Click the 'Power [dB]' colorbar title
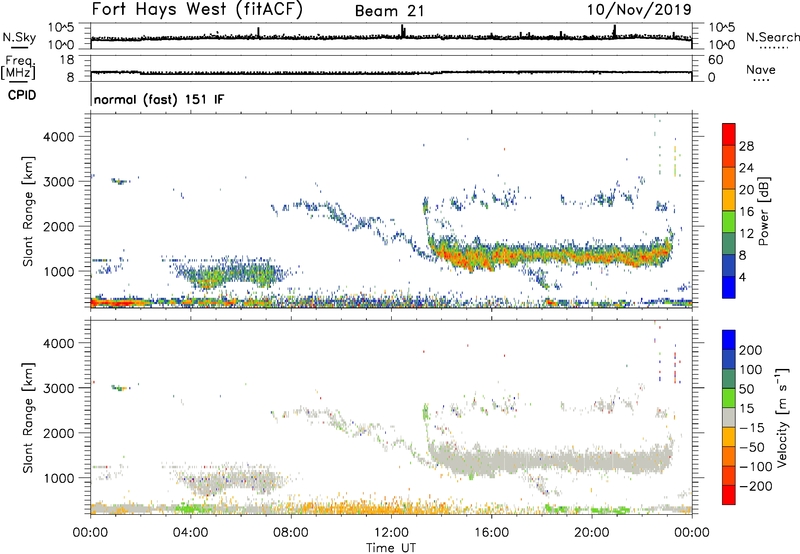 pos(763,211)
